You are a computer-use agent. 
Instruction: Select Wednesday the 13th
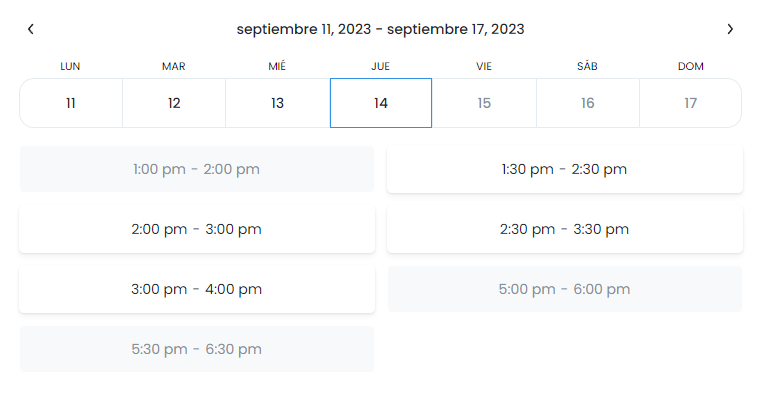pyautogui.click(x=277, y=103)
